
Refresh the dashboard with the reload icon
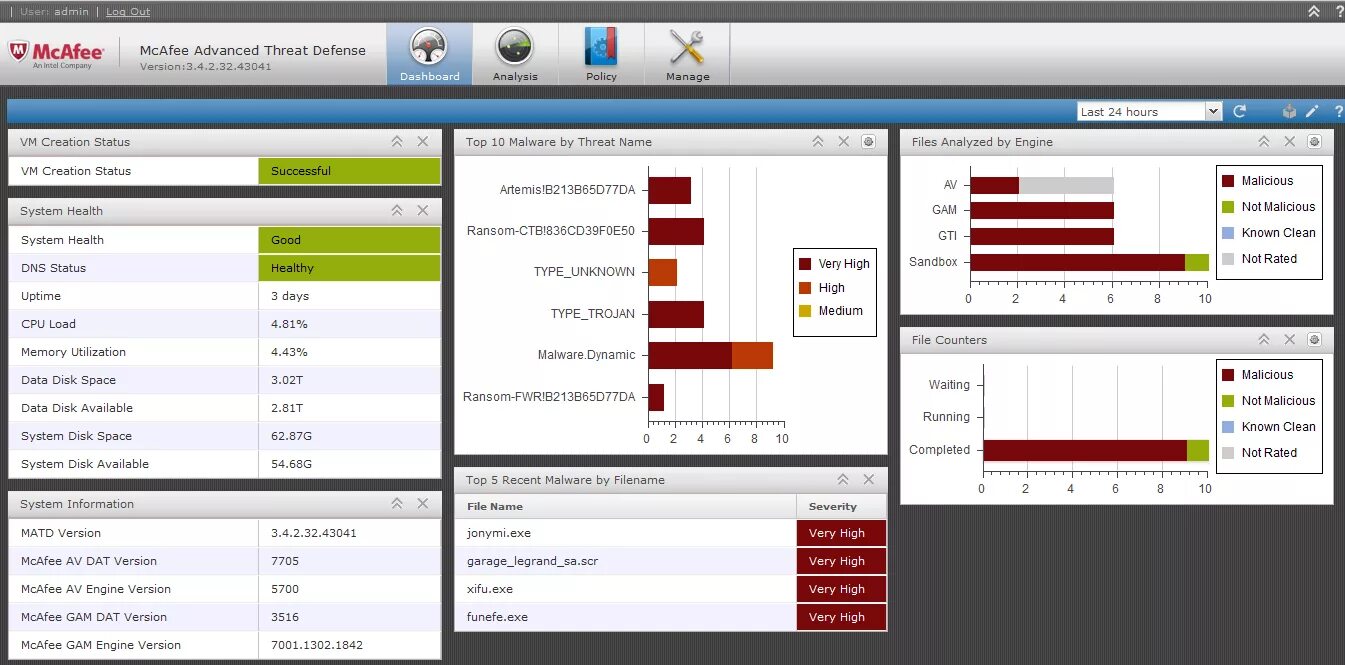click(1240, 112)
